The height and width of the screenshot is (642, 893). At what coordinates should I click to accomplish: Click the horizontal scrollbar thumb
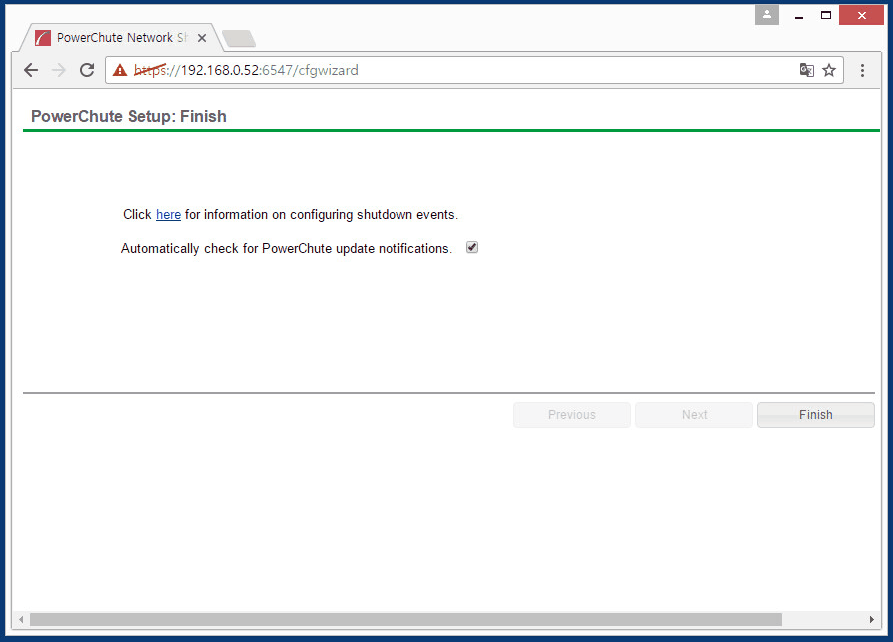pyautogui.click(x=405, y=619)
